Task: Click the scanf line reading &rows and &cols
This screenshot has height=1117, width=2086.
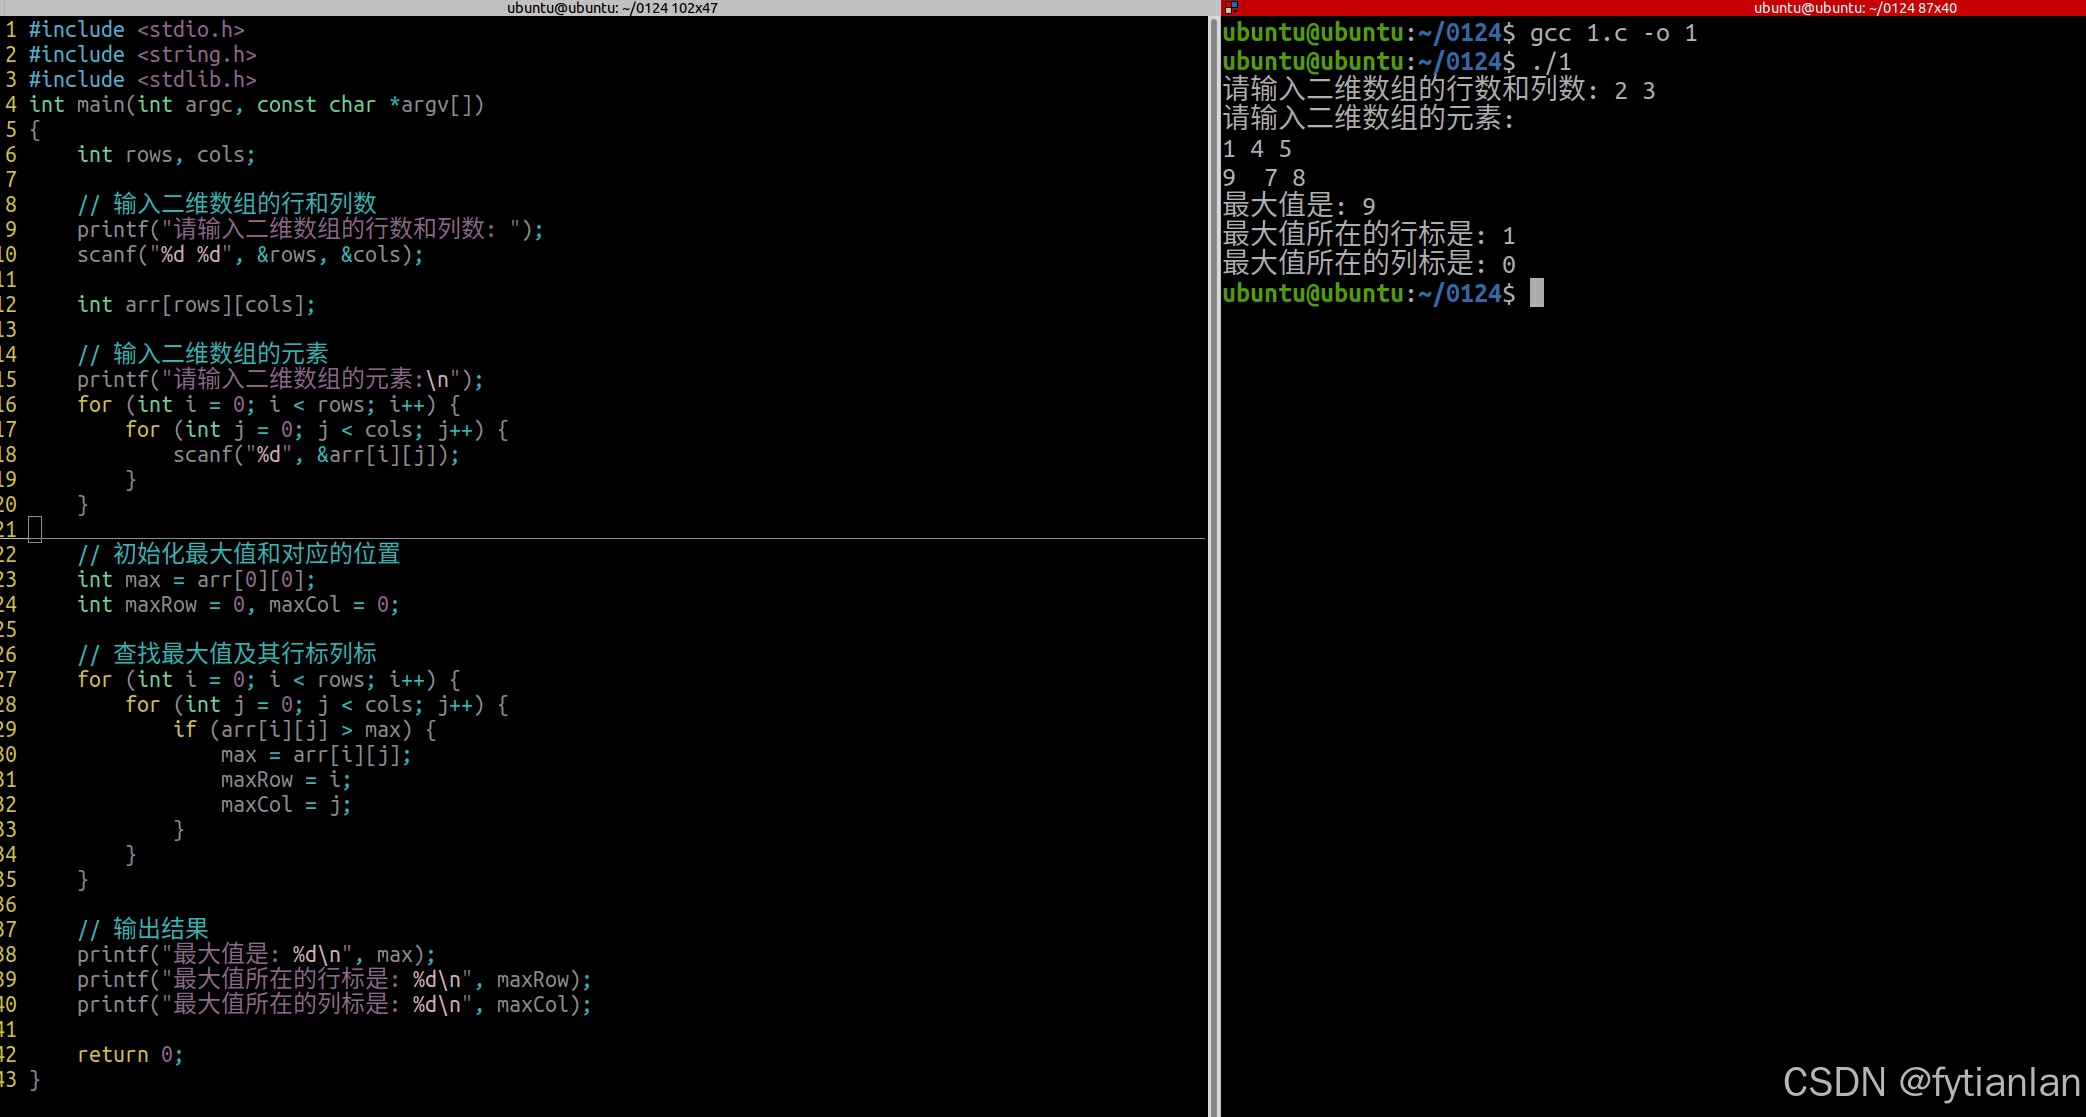Action: tap(250, 255)
